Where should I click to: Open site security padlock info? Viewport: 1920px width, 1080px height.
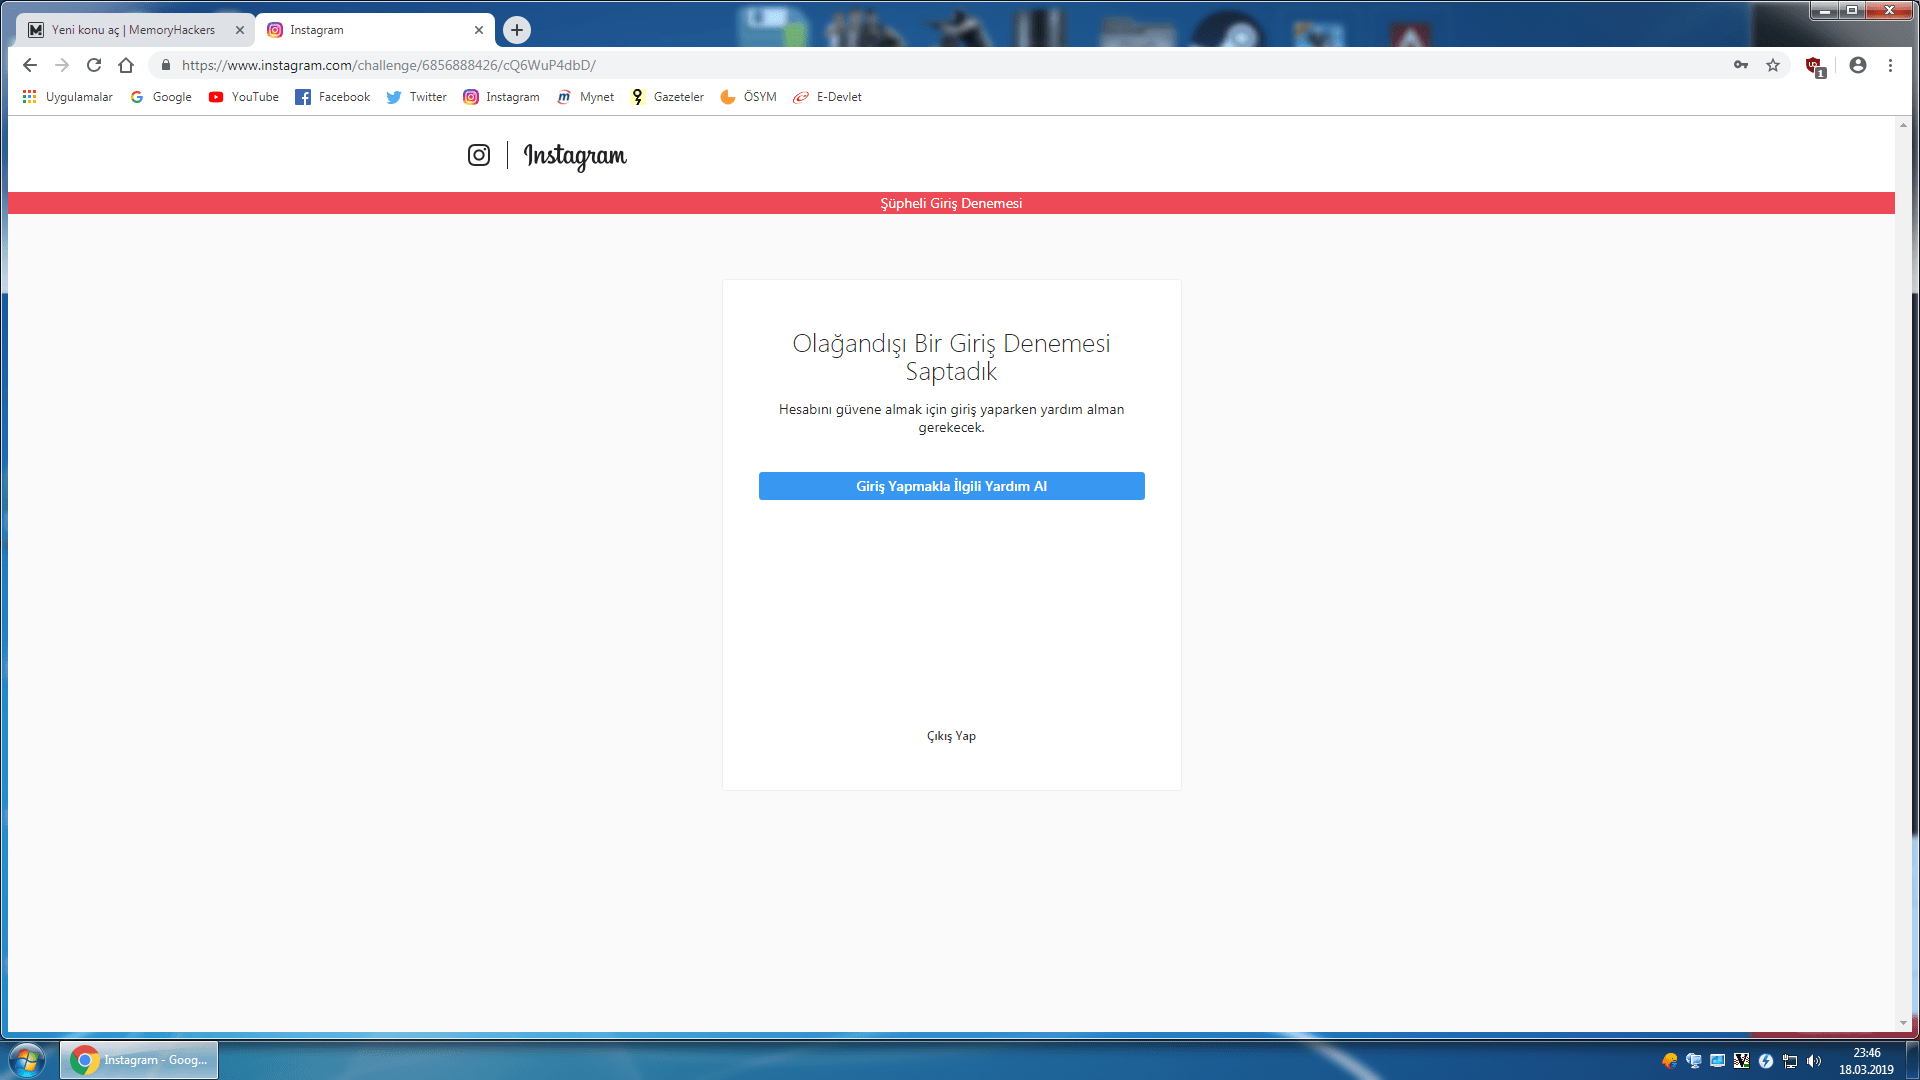tap(166, 65)
